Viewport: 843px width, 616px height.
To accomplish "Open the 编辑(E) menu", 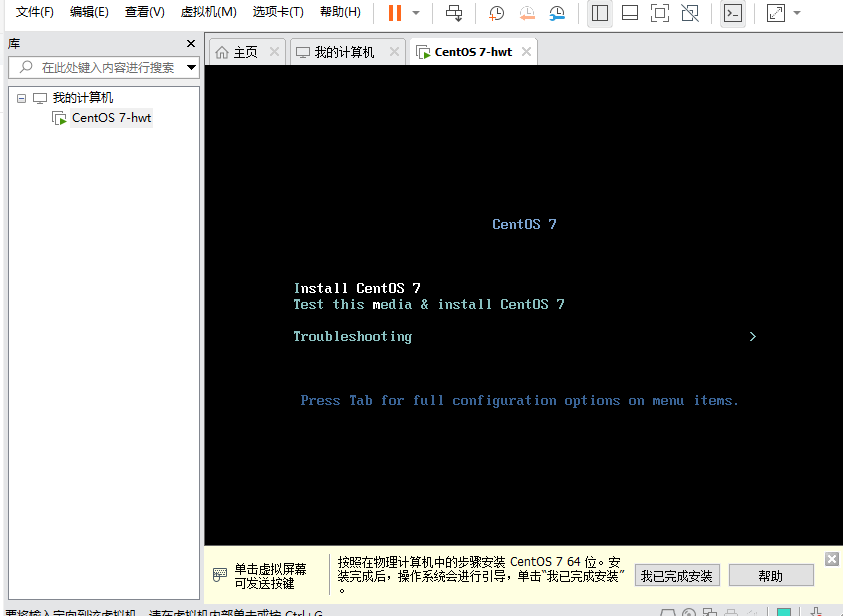I will 89,12.
